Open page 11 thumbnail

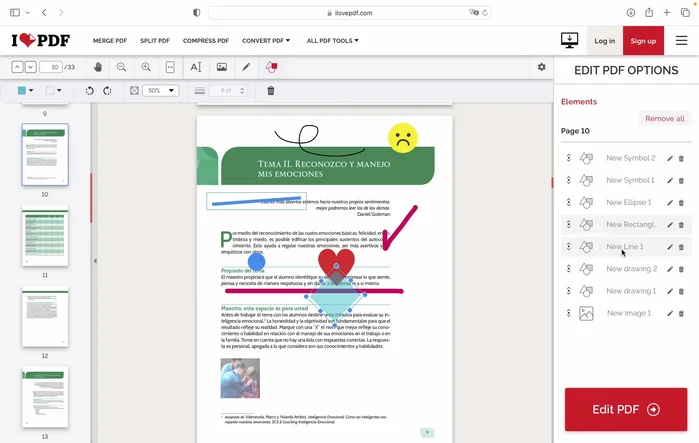(45, 236)
